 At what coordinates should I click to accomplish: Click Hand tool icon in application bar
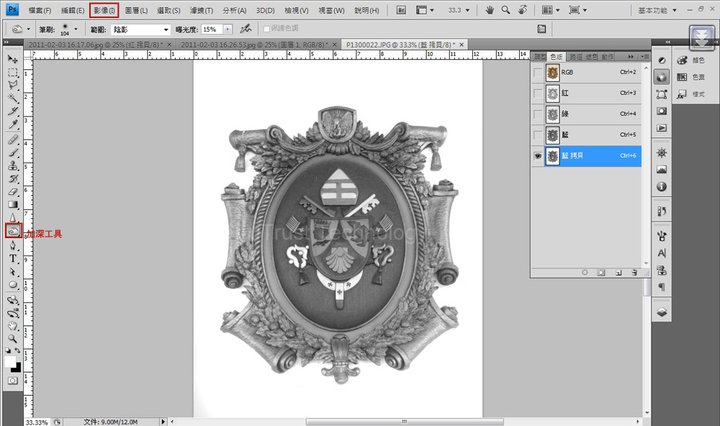point(489,10)
